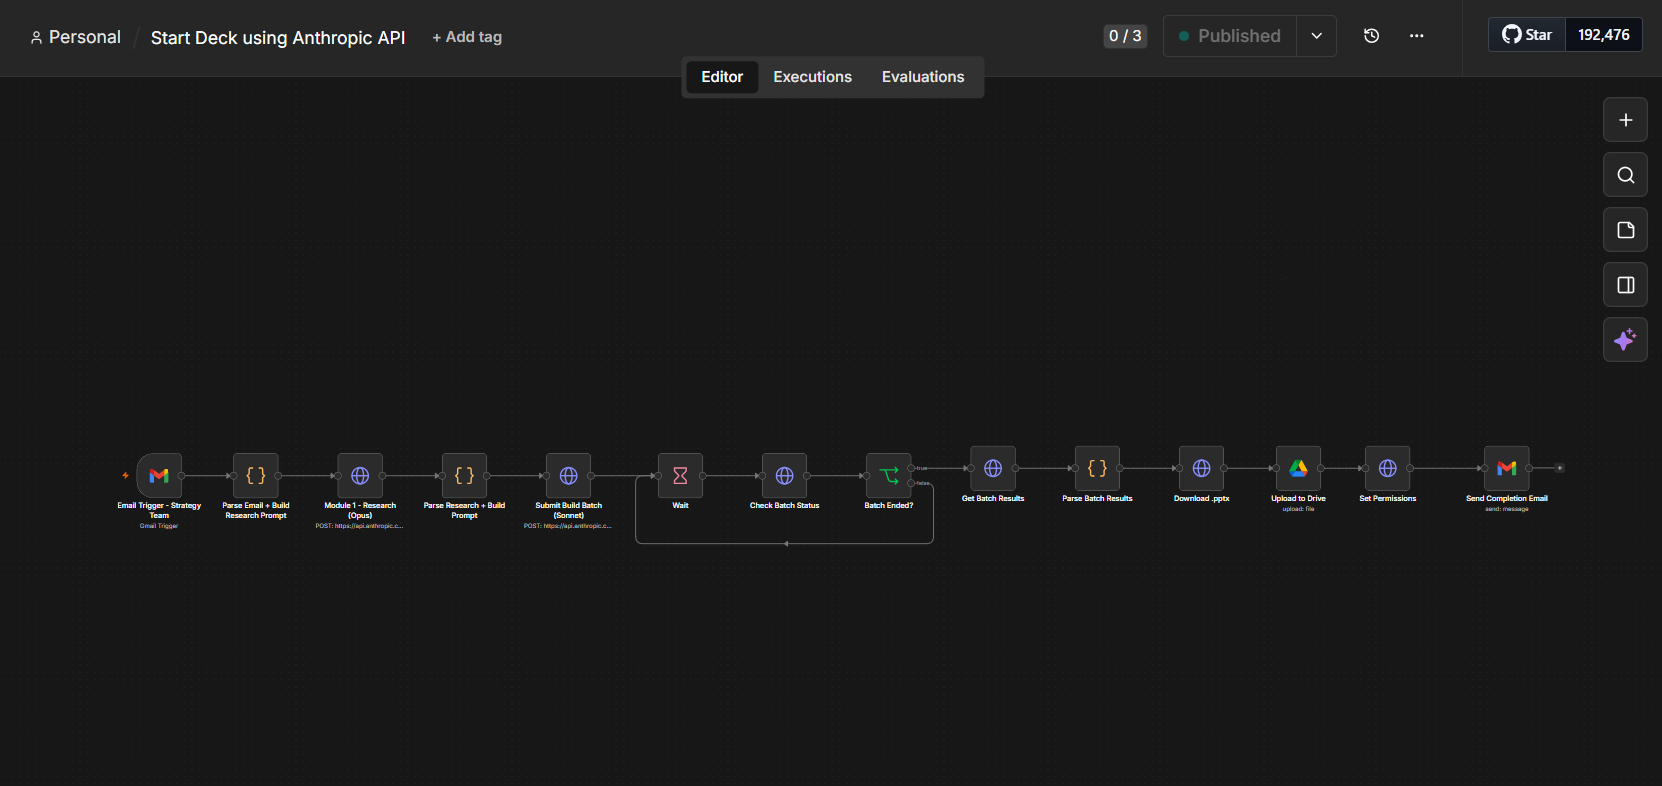Switch to the Editor tab
The image size is (1662, 786).
722,77
